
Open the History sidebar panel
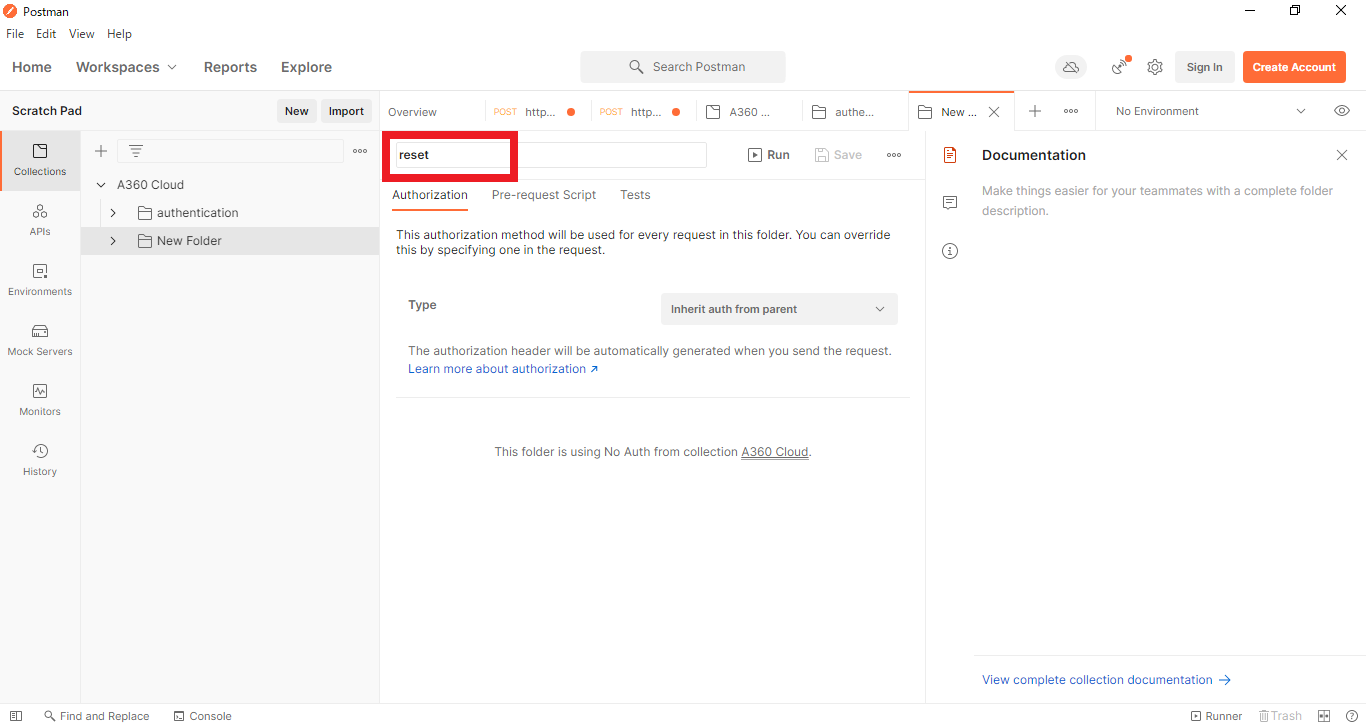(x=40, y=460)
